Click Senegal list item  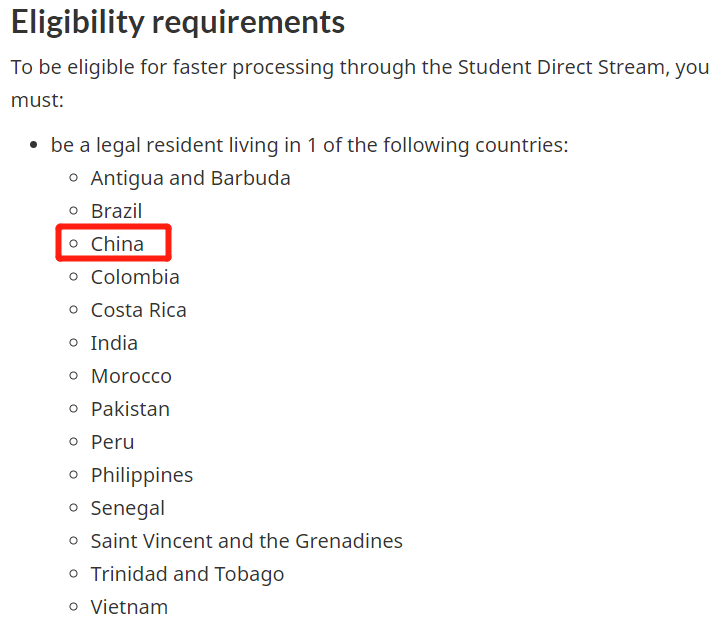point(128,508)
